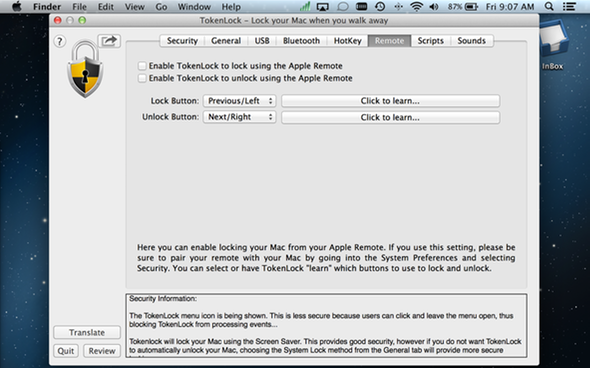Switch to the General tab
Screen dimensions: 590x368
(226, 41)
